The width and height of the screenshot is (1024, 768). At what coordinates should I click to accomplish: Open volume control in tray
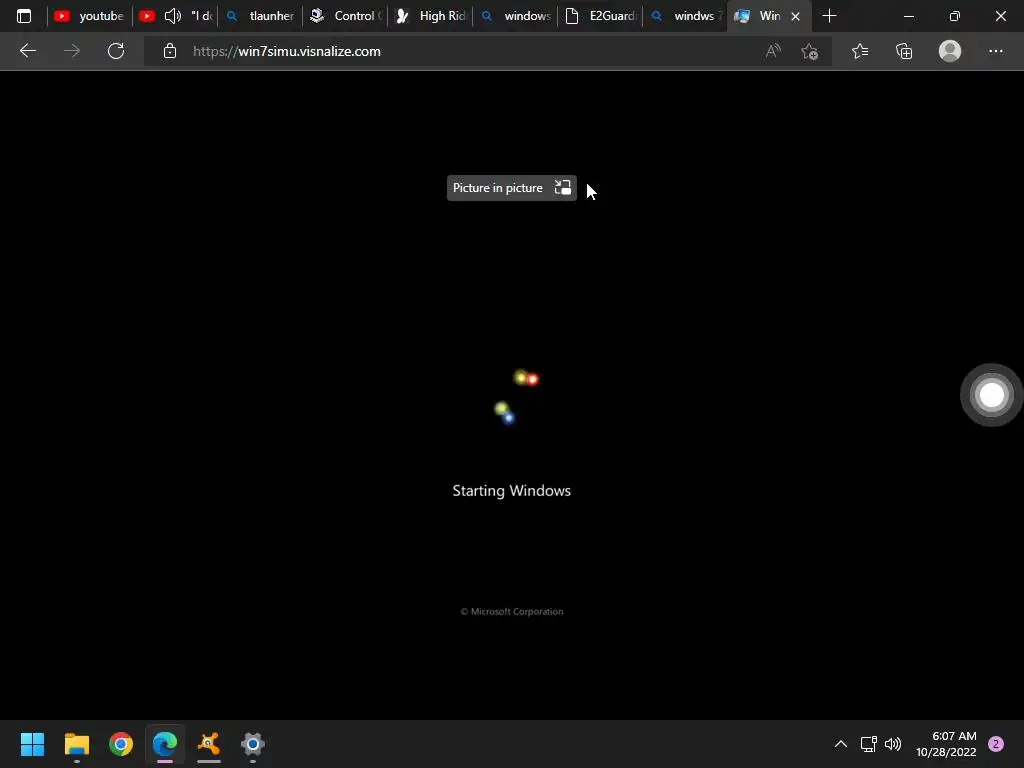[893, 744]
